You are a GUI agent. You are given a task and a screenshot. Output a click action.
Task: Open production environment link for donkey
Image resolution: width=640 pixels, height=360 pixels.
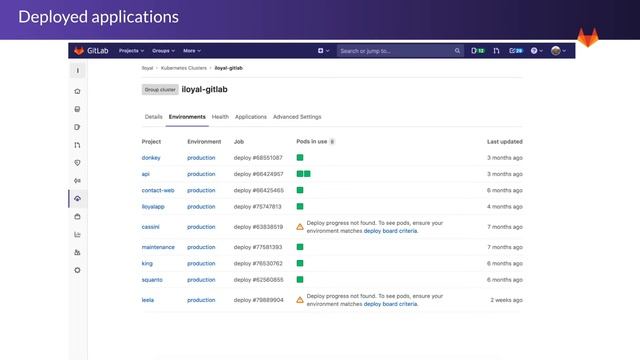[201, 158]
